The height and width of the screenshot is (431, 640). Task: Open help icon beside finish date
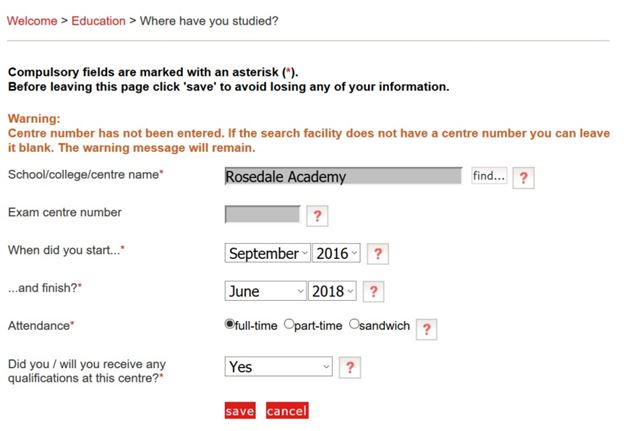(x=373, y=291)
